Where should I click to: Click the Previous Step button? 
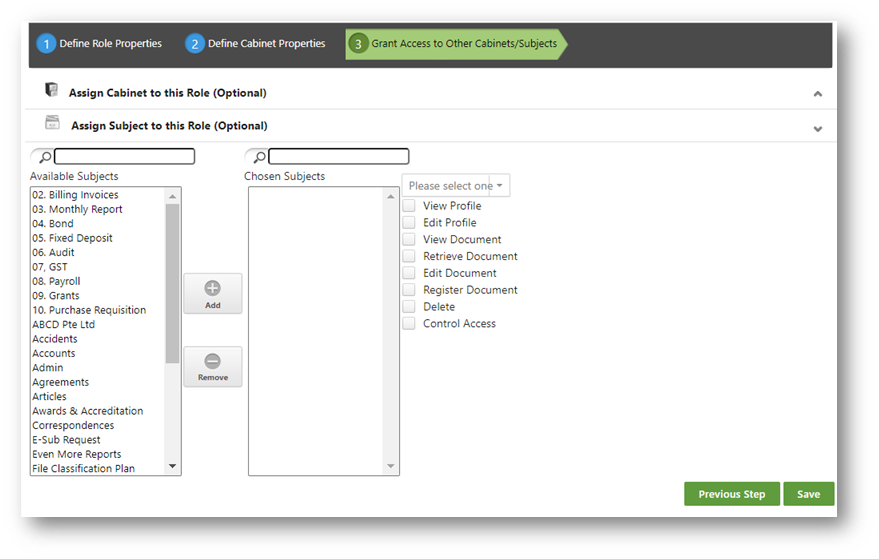point(732,494)
